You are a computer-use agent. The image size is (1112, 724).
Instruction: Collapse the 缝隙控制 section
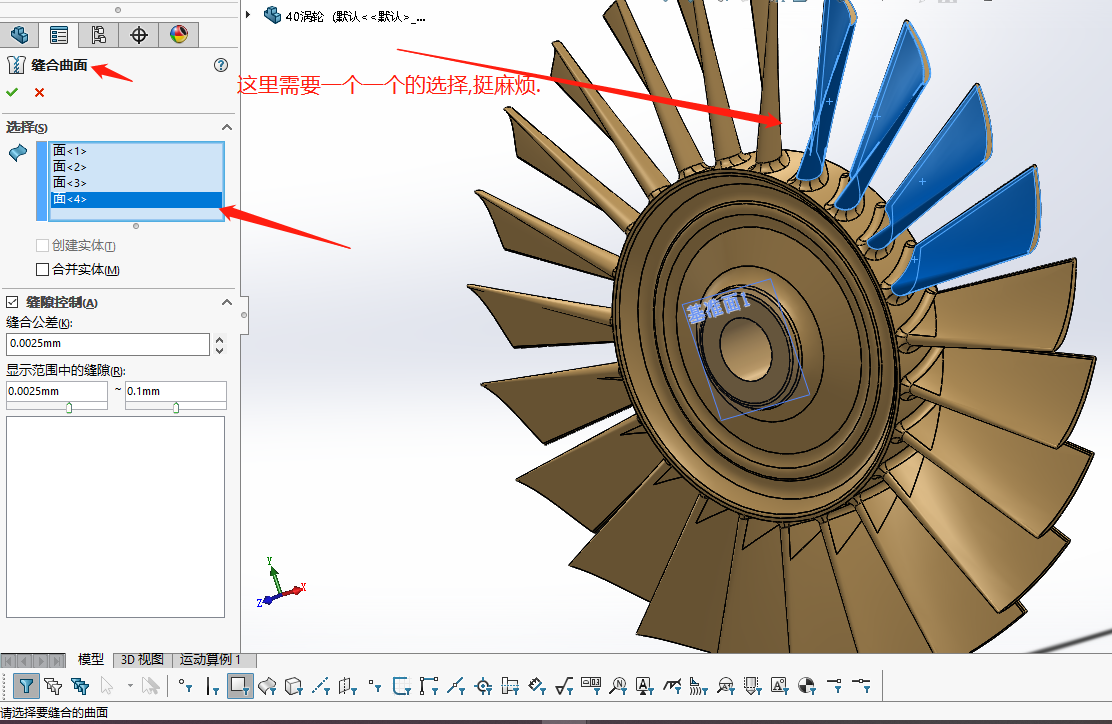click(227, 301)
